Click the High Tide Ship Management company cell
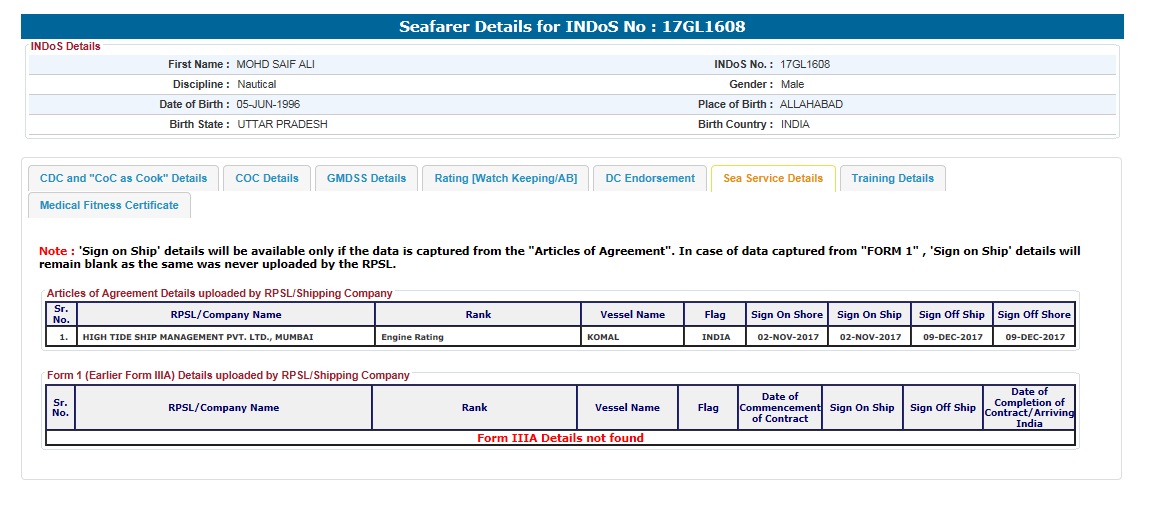The image size is (1157, 505). [197, 337]
